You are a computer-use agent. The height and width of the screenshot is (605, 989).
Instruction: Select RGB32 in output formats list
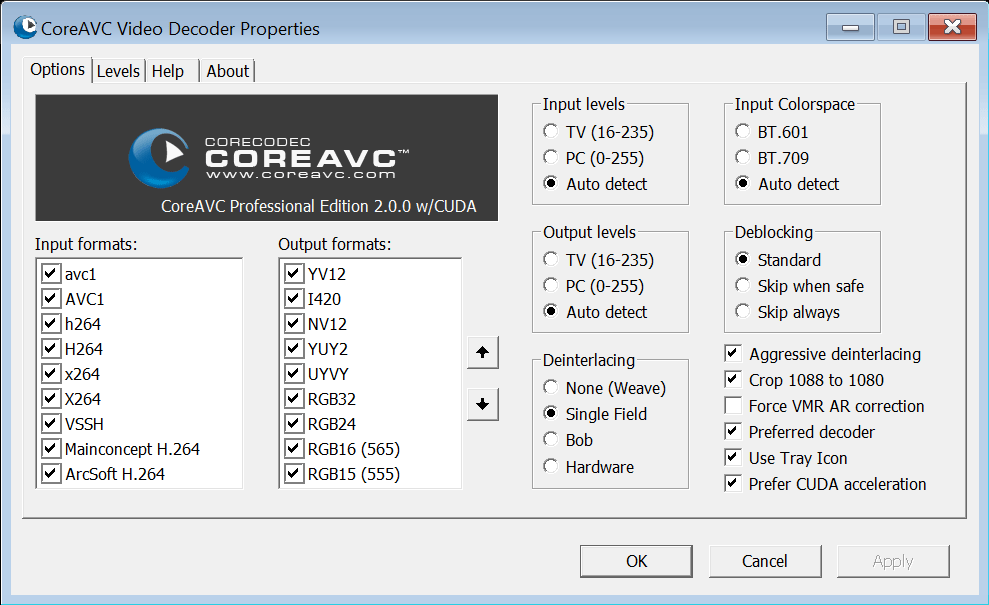331,399
